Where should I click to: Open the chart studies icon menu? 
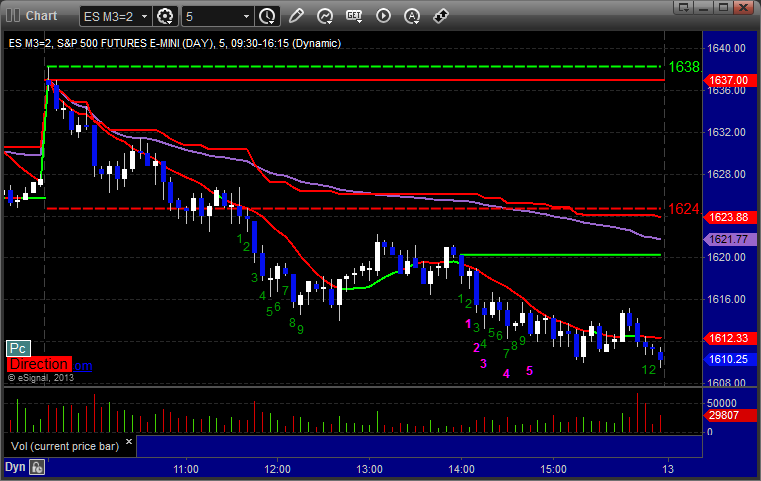(325, 16)
